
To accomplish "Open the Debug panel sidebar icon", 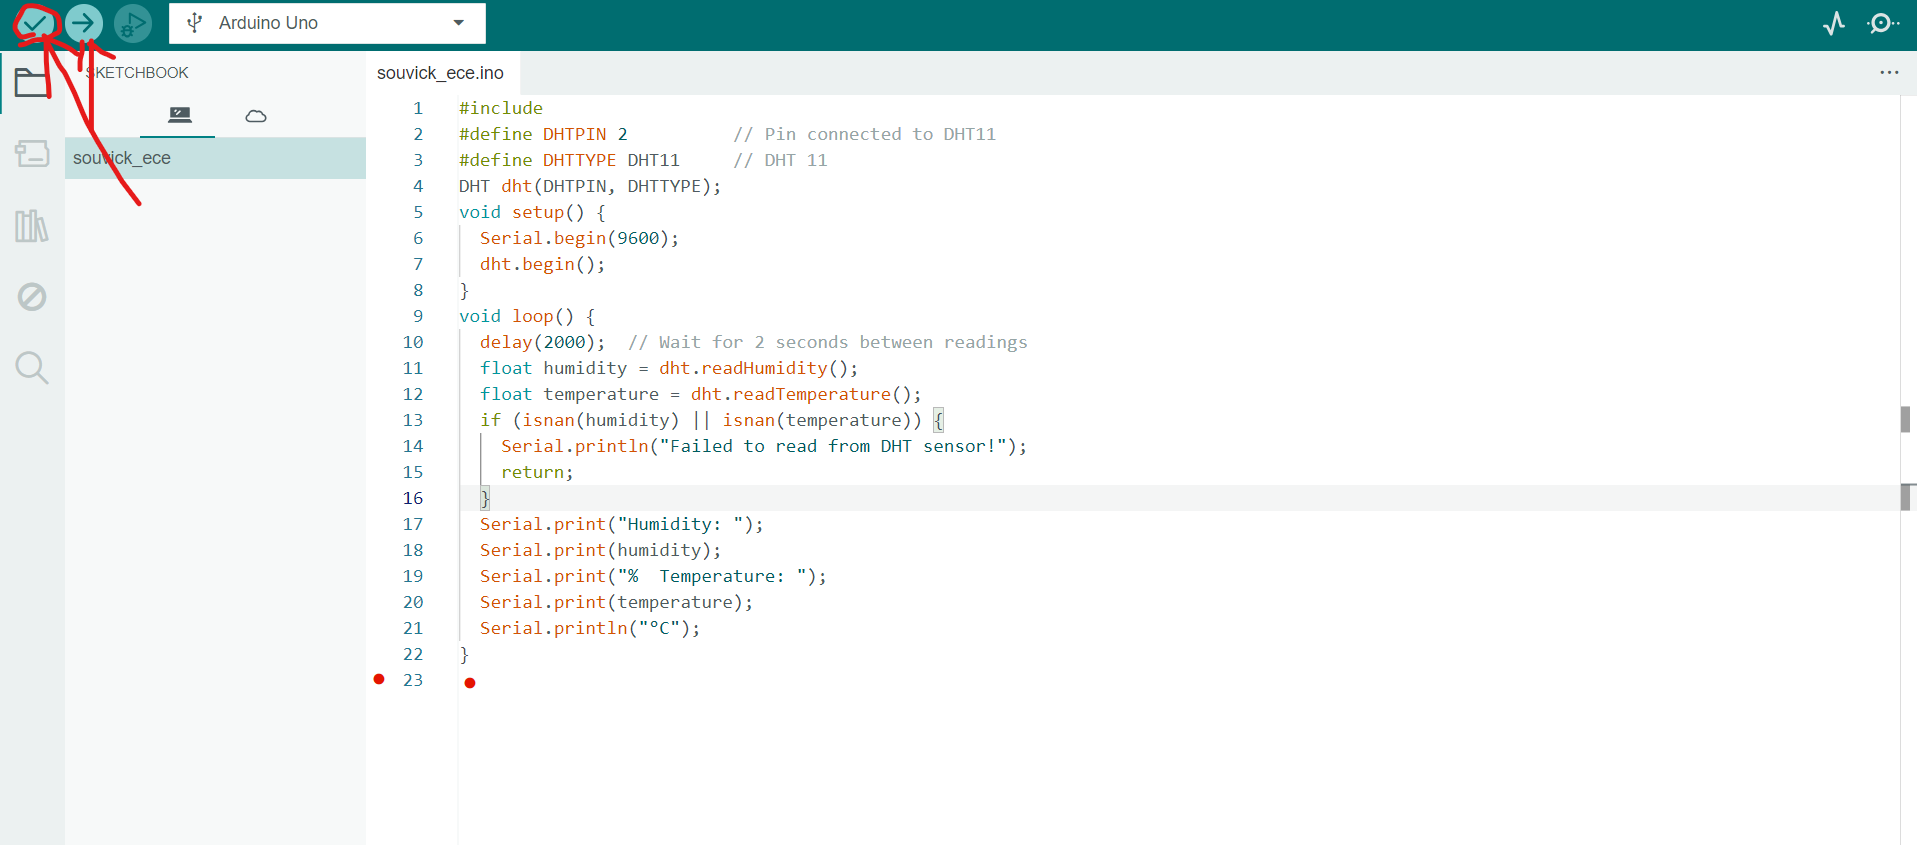I will [x=32, y=297].
